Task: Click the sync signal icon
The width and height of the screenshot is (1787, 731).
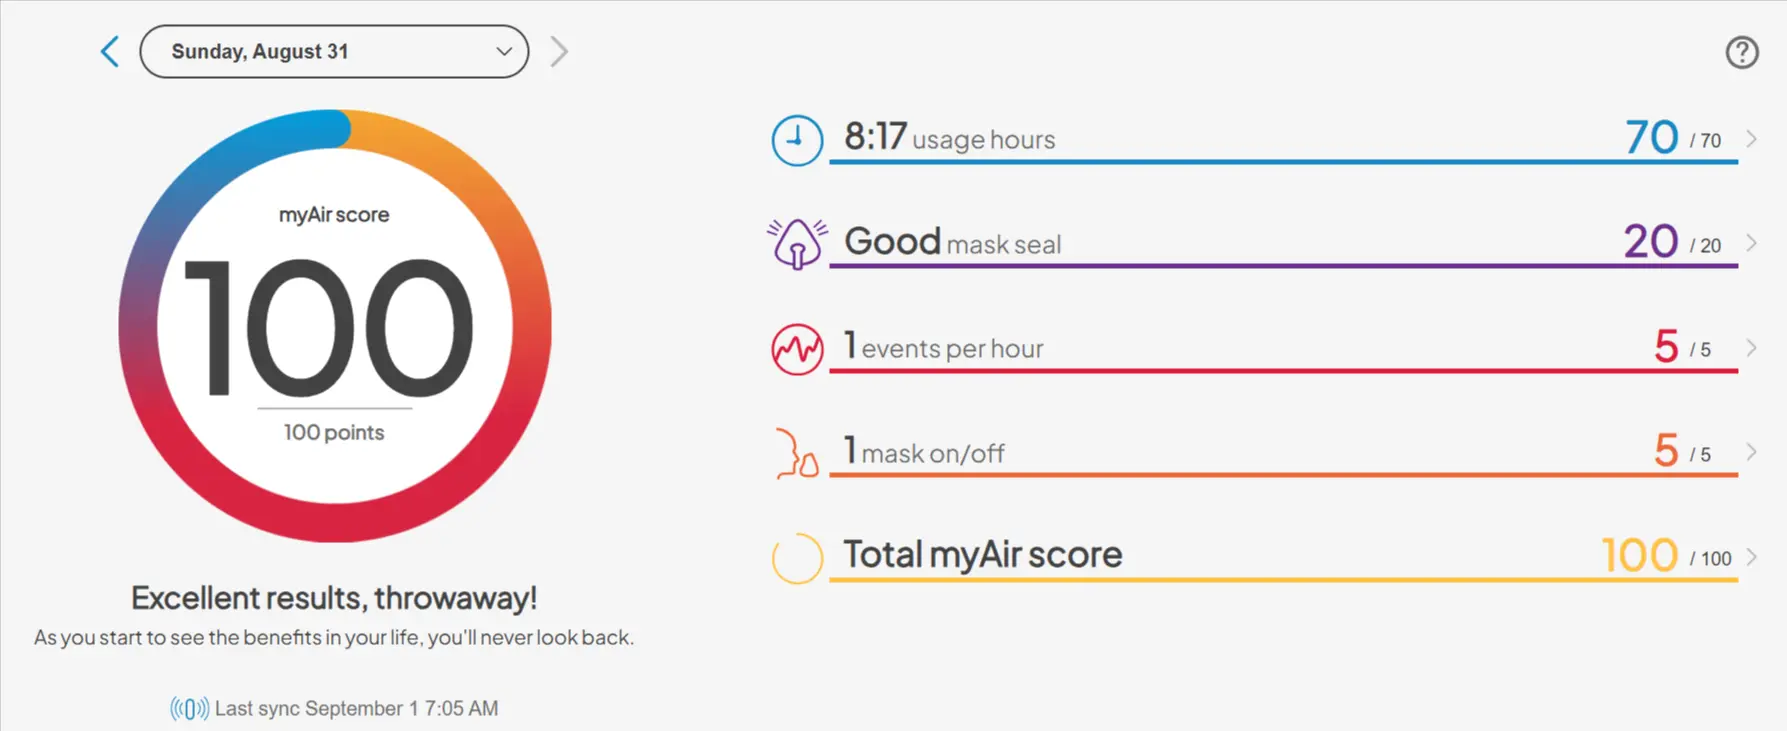Action: pyautogui.click(x=189, y=709)
